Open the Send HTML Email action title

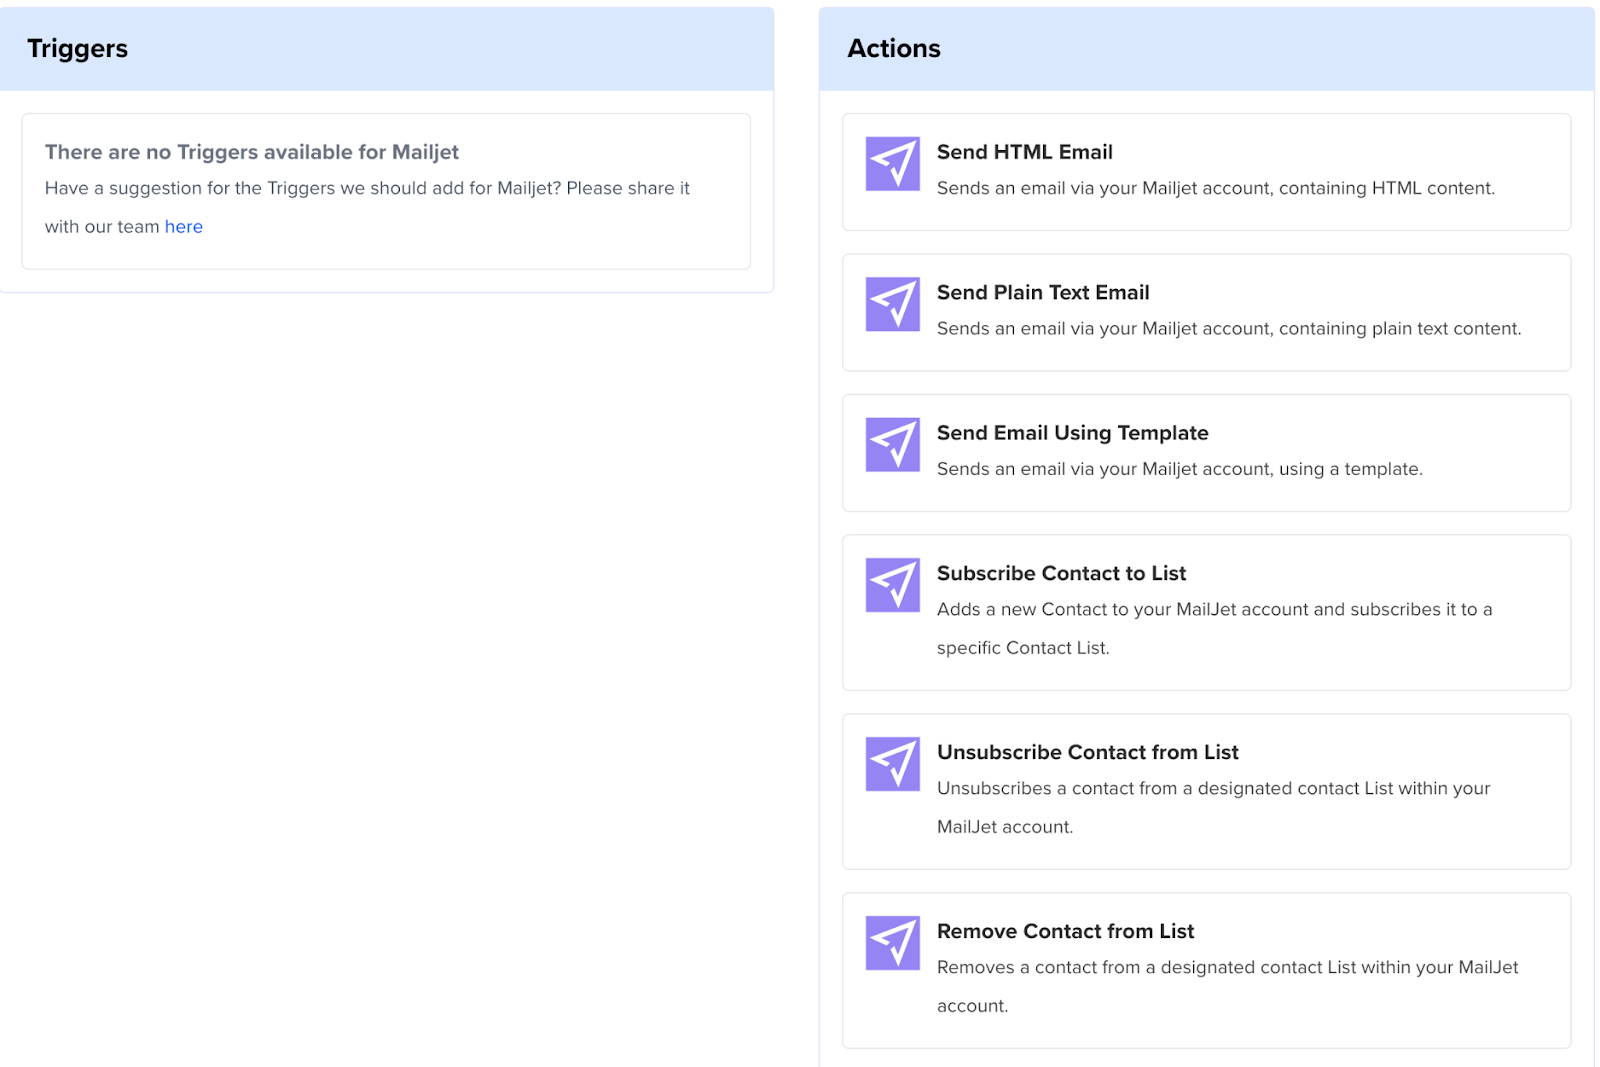pos(1024,152)
